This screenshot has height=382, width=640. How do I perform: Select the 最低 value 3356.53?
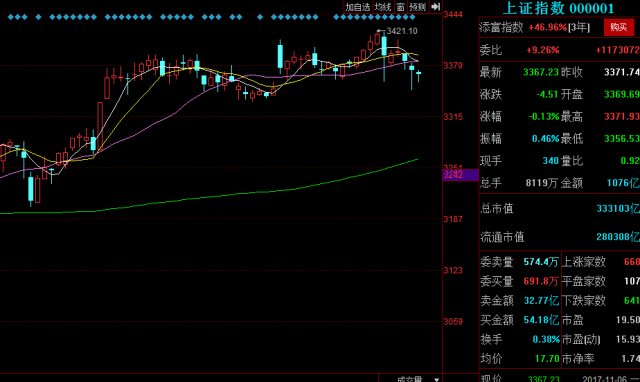[622, 139]
